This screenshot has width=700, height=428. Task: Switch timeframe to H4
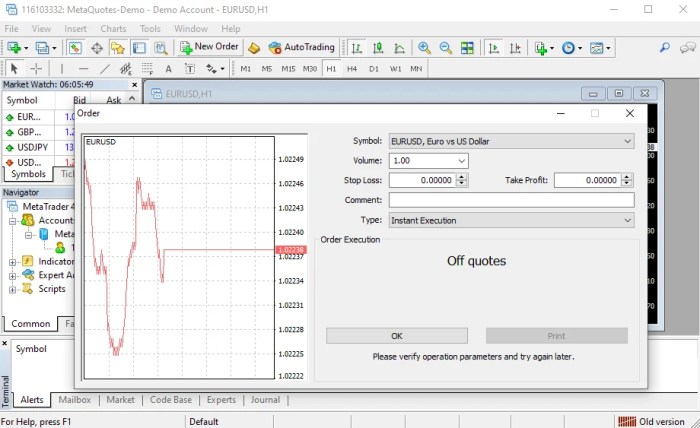(352, 69)
